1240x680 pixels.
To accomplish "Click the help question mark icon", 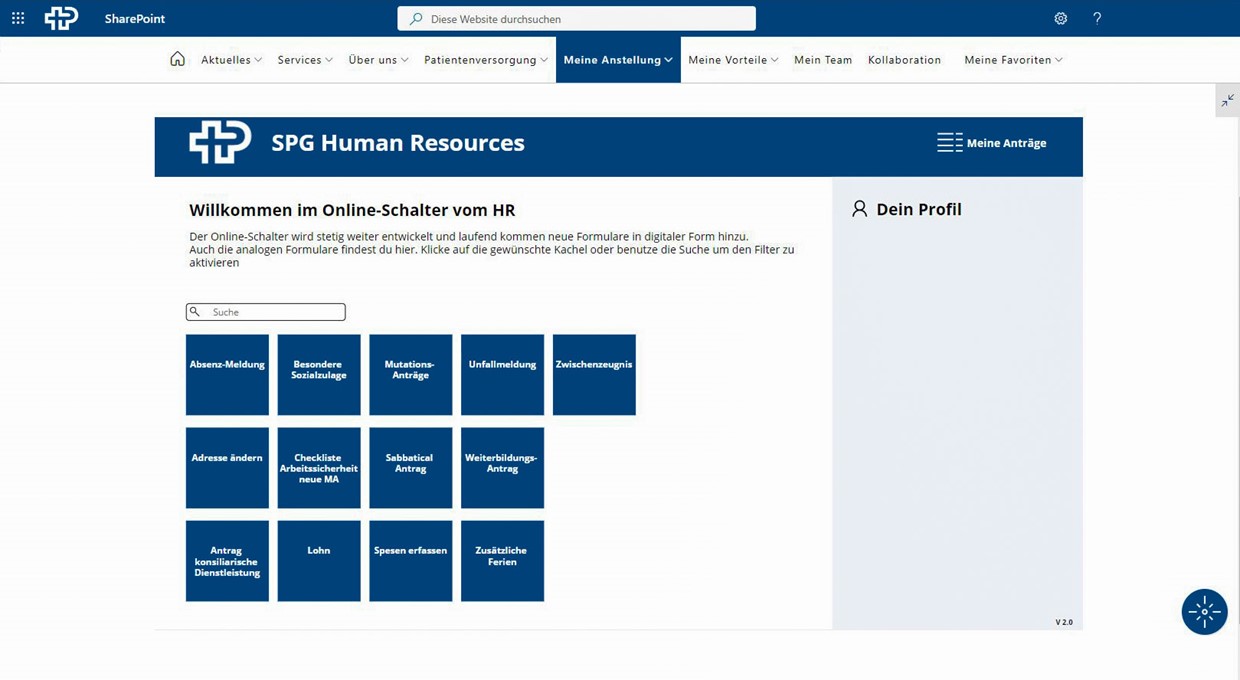I will tap(1097, 18).
